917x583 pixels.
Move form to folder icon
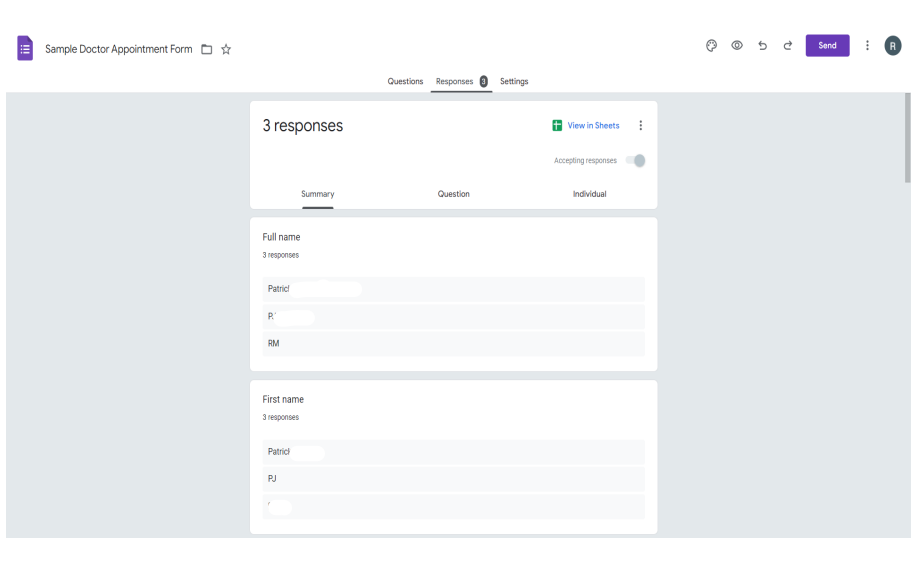[x=206, y=49]
